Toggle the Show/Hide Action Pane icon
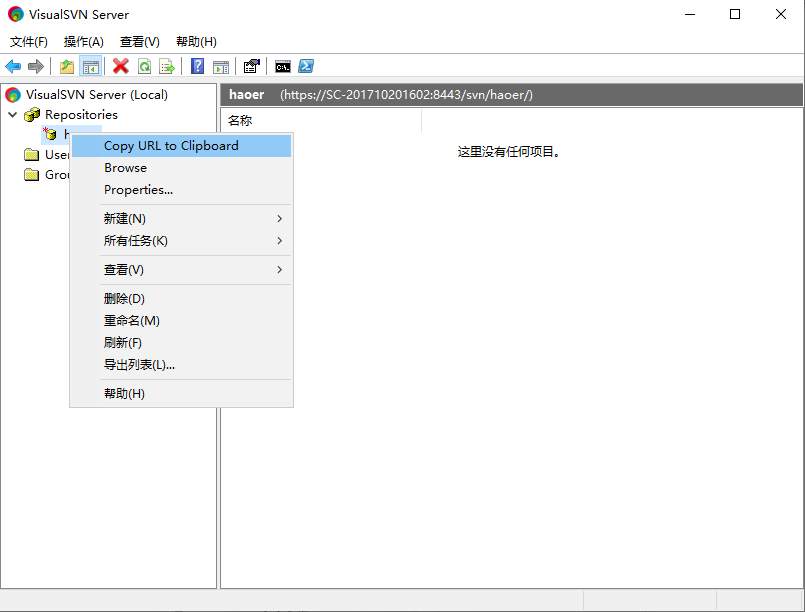Image resolution: width=805 pixels, height=612 pixels. coord(221,66)
